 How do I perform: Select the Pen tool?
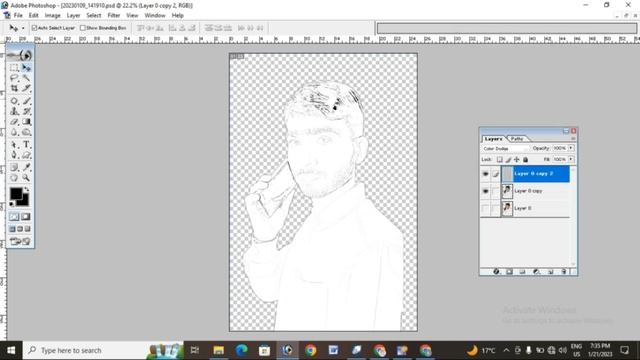pyautogui.click(x=14, y=155)
